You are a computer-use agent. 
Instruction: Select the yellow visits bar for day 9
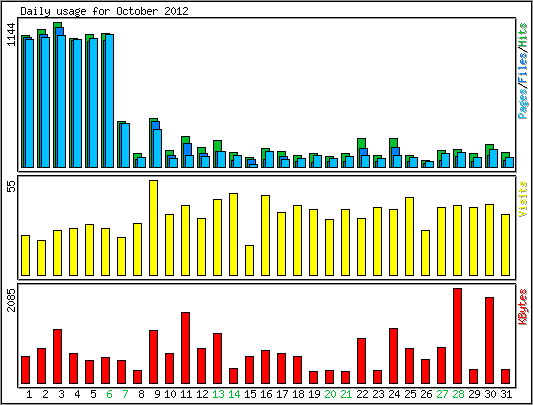pos(153,228)
